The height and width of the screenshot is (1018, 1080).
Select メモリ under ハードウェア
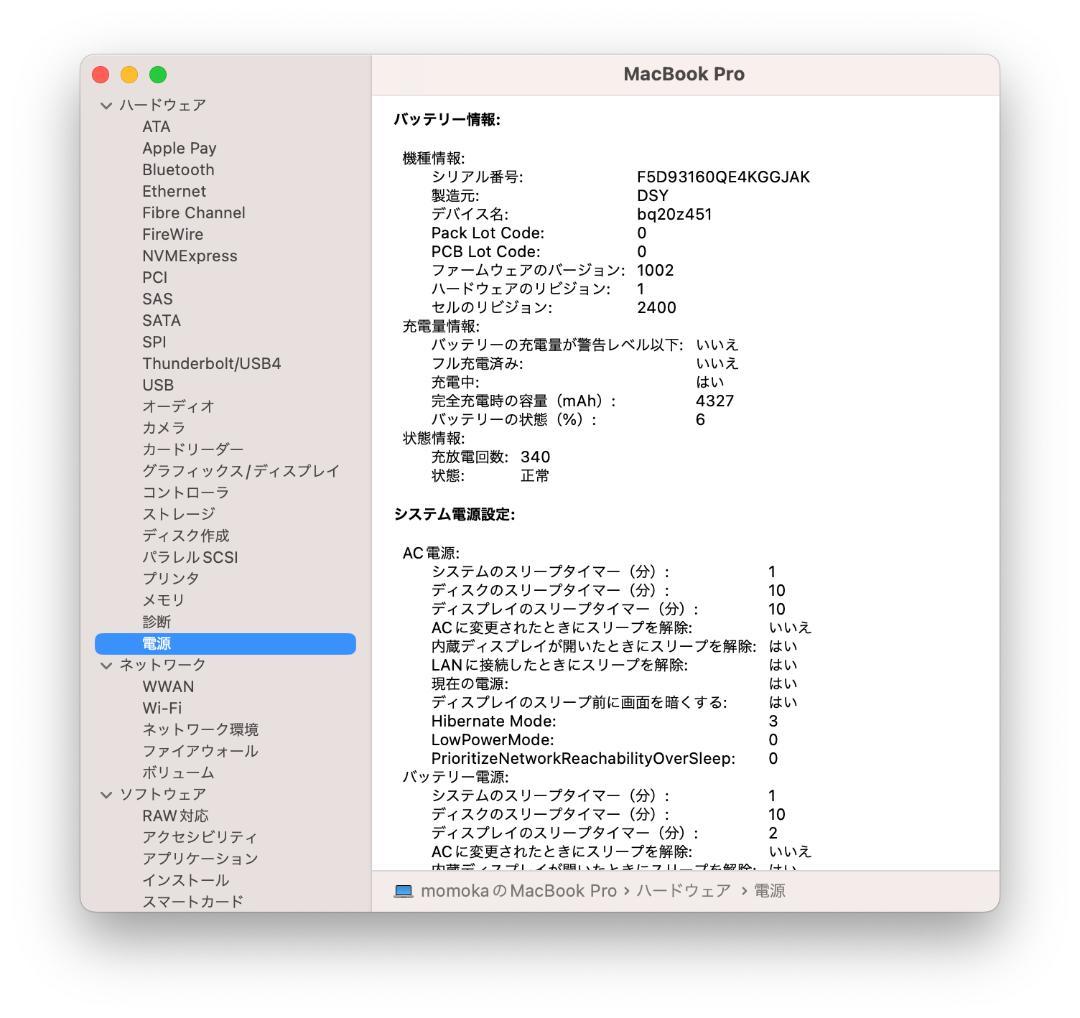point(164,599)
